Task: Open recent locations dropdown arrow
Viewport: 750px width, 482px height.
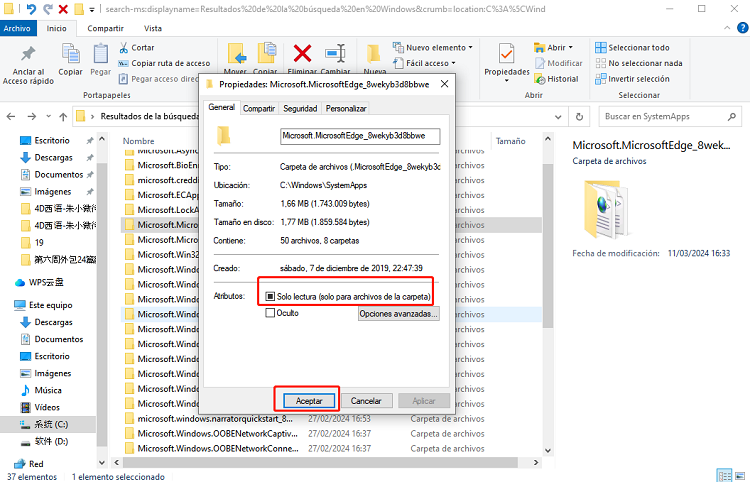Action: 48,116
